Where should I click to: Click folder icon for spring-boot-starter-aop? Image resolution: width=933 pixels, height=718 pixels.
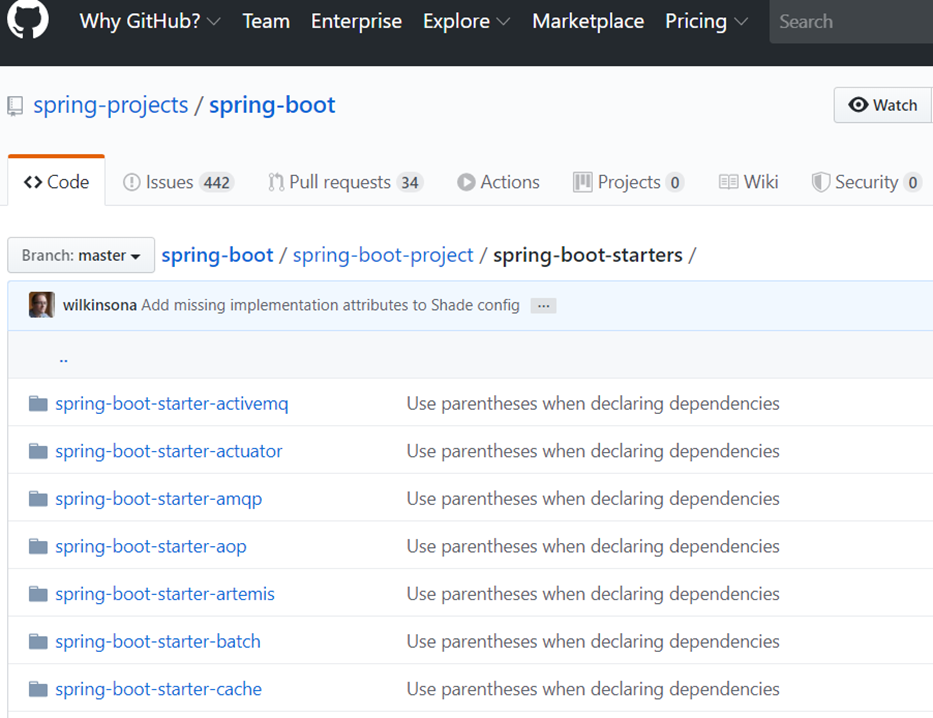(x=38, y=546)
